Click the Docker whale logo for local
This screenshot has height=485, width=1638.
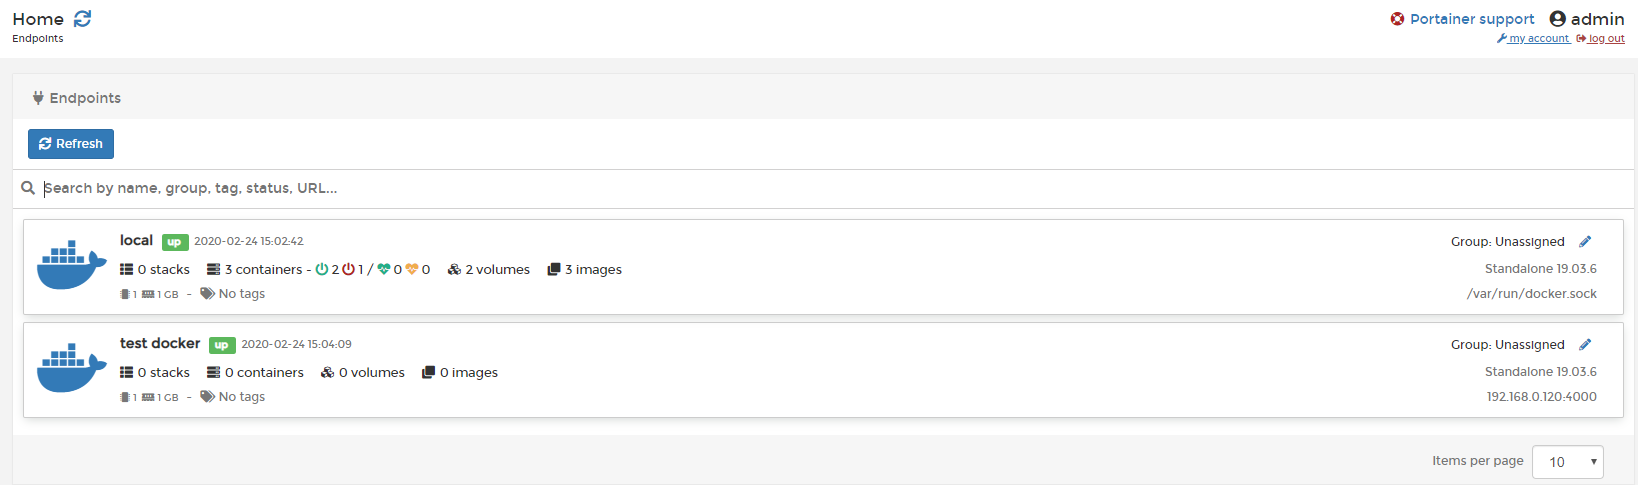point(71,265)
